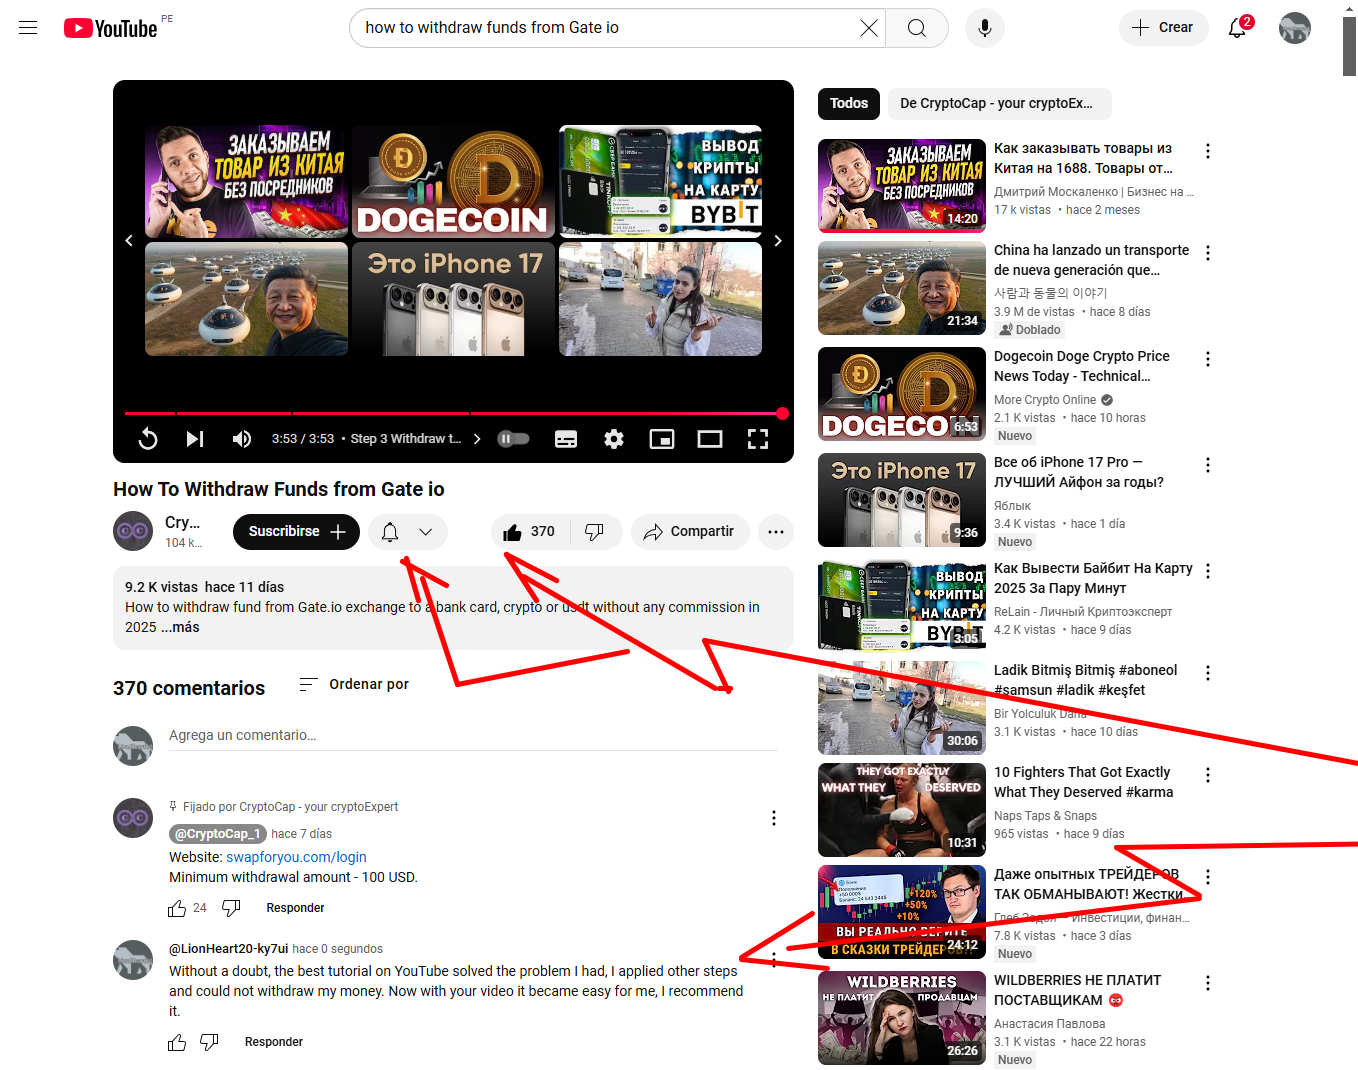Subscribe with the Suscribirse button
1358x1070 pixels.
296,531
